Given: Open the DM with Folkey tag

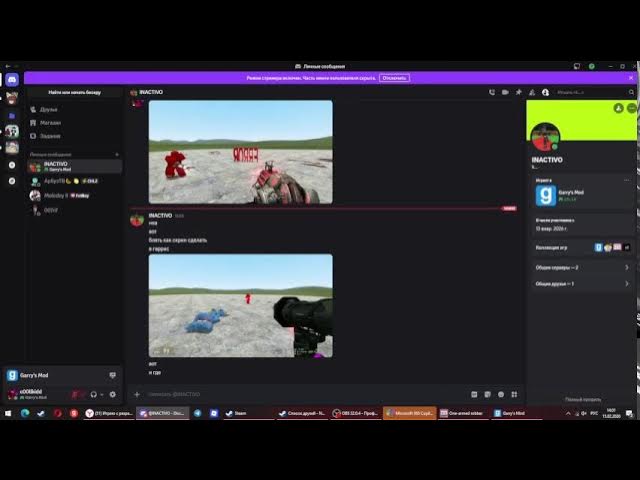Looking at the screenshot, I should click(75, 196).
